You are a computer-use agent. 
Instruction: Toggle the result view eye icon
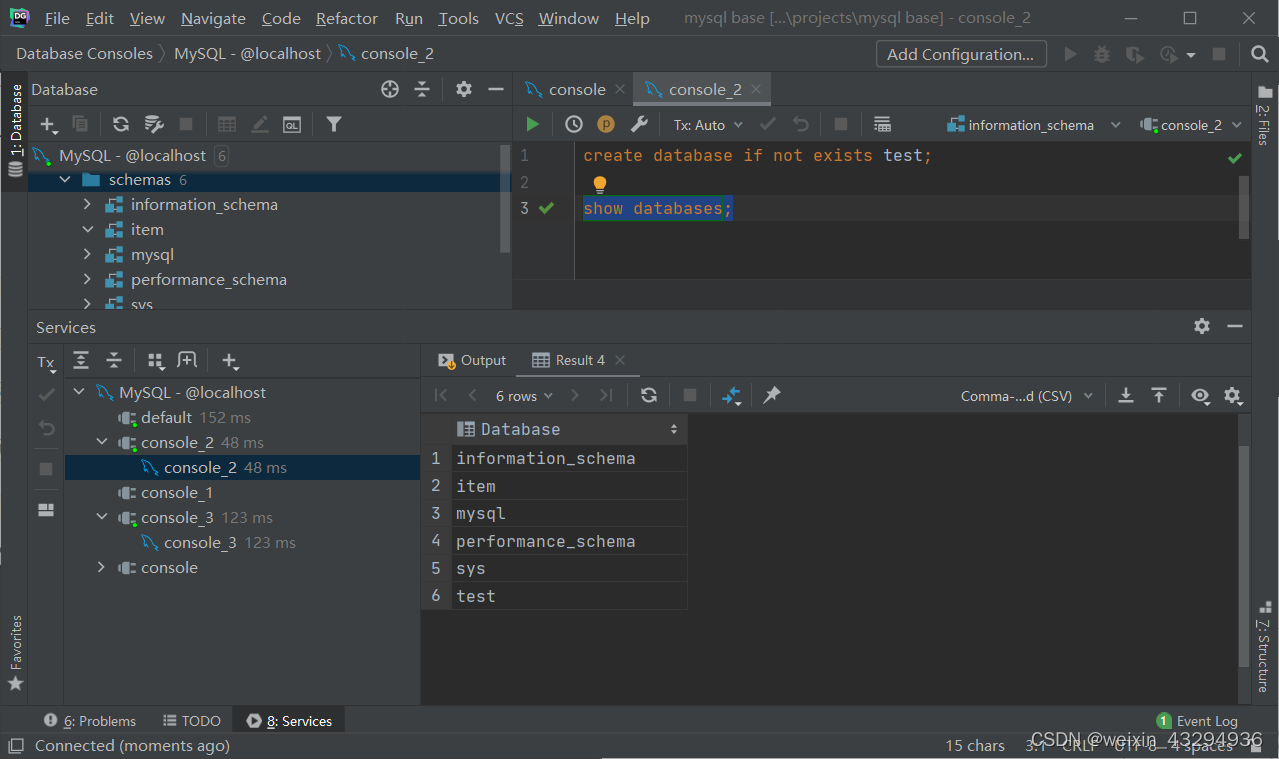pos(1200,395)
